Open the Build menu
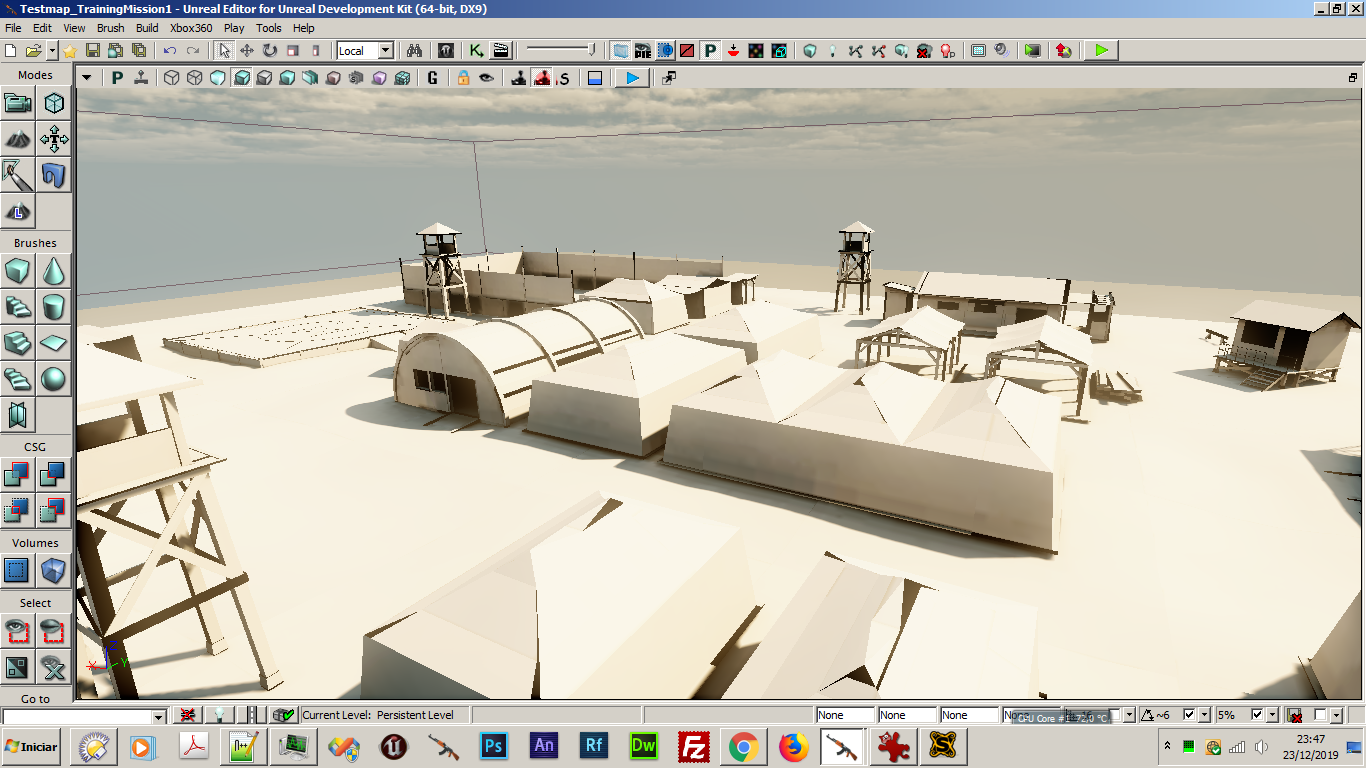This screenshot has height=768, width=1366. 147,28
